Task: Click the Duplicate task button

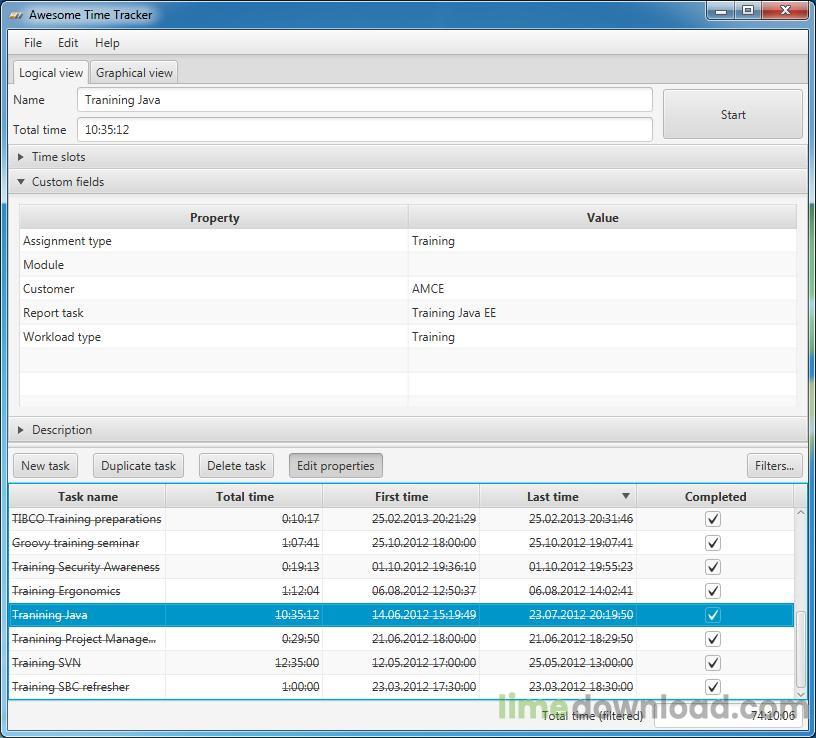Action: point(138,465)
